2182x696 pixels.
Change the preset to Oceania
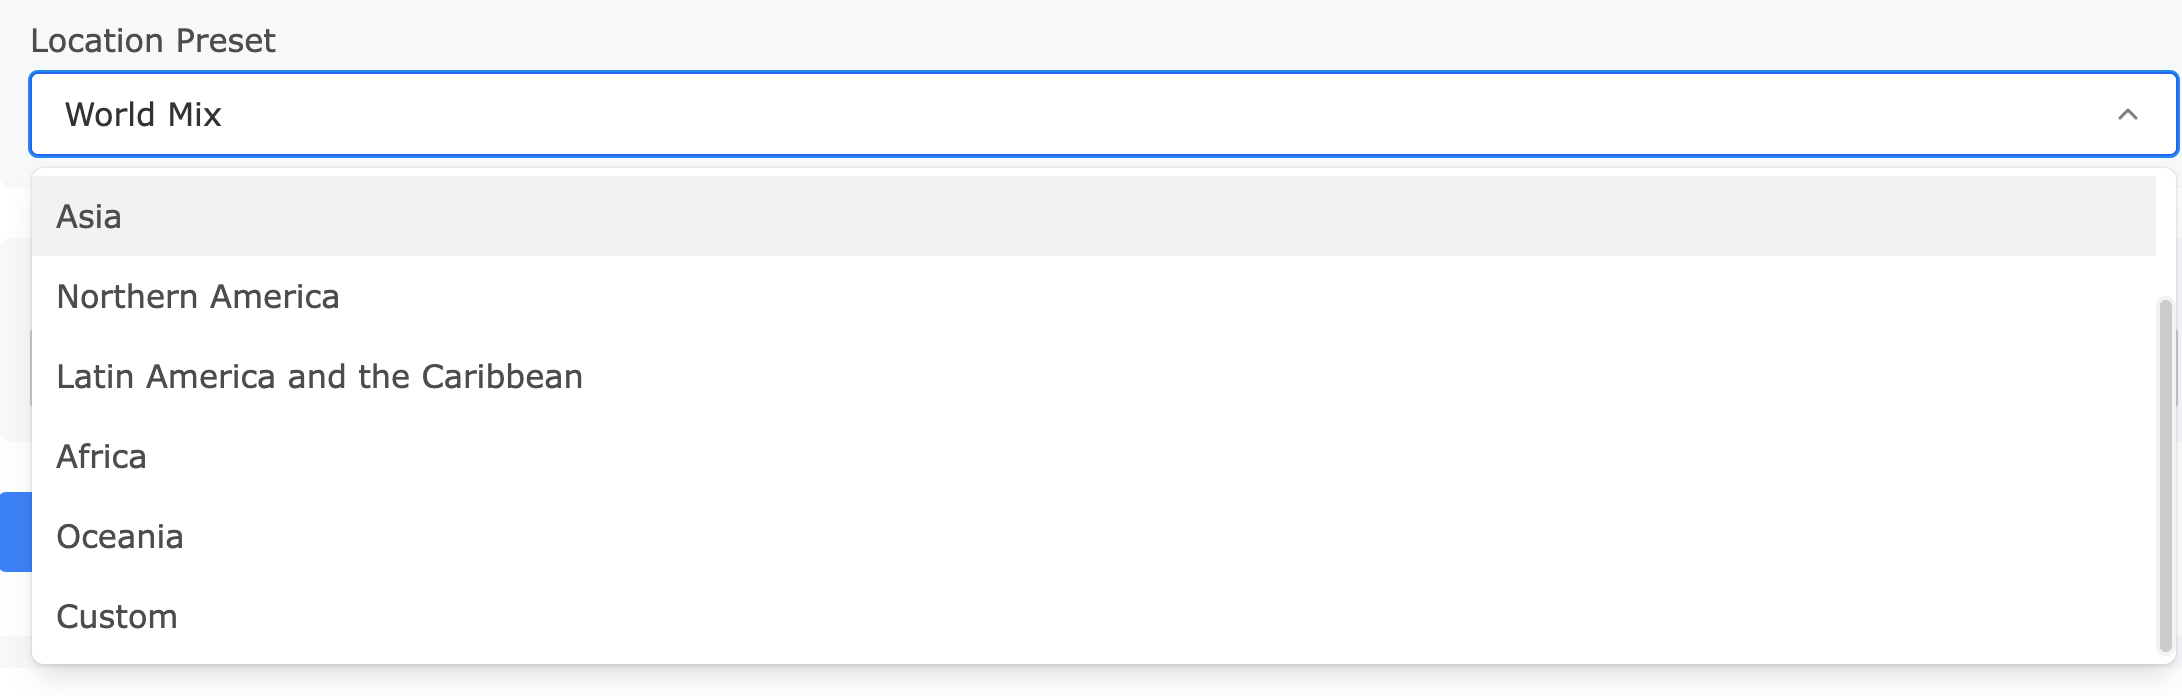tap(120, 537)
